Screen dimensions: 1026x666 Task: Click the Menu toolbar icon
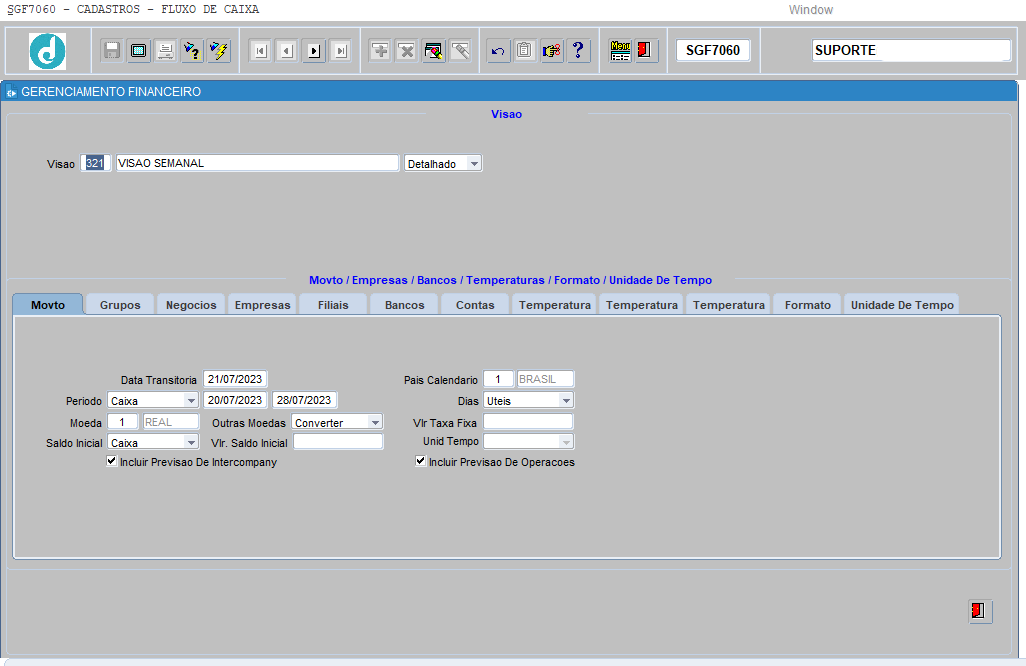coord(620,50)
